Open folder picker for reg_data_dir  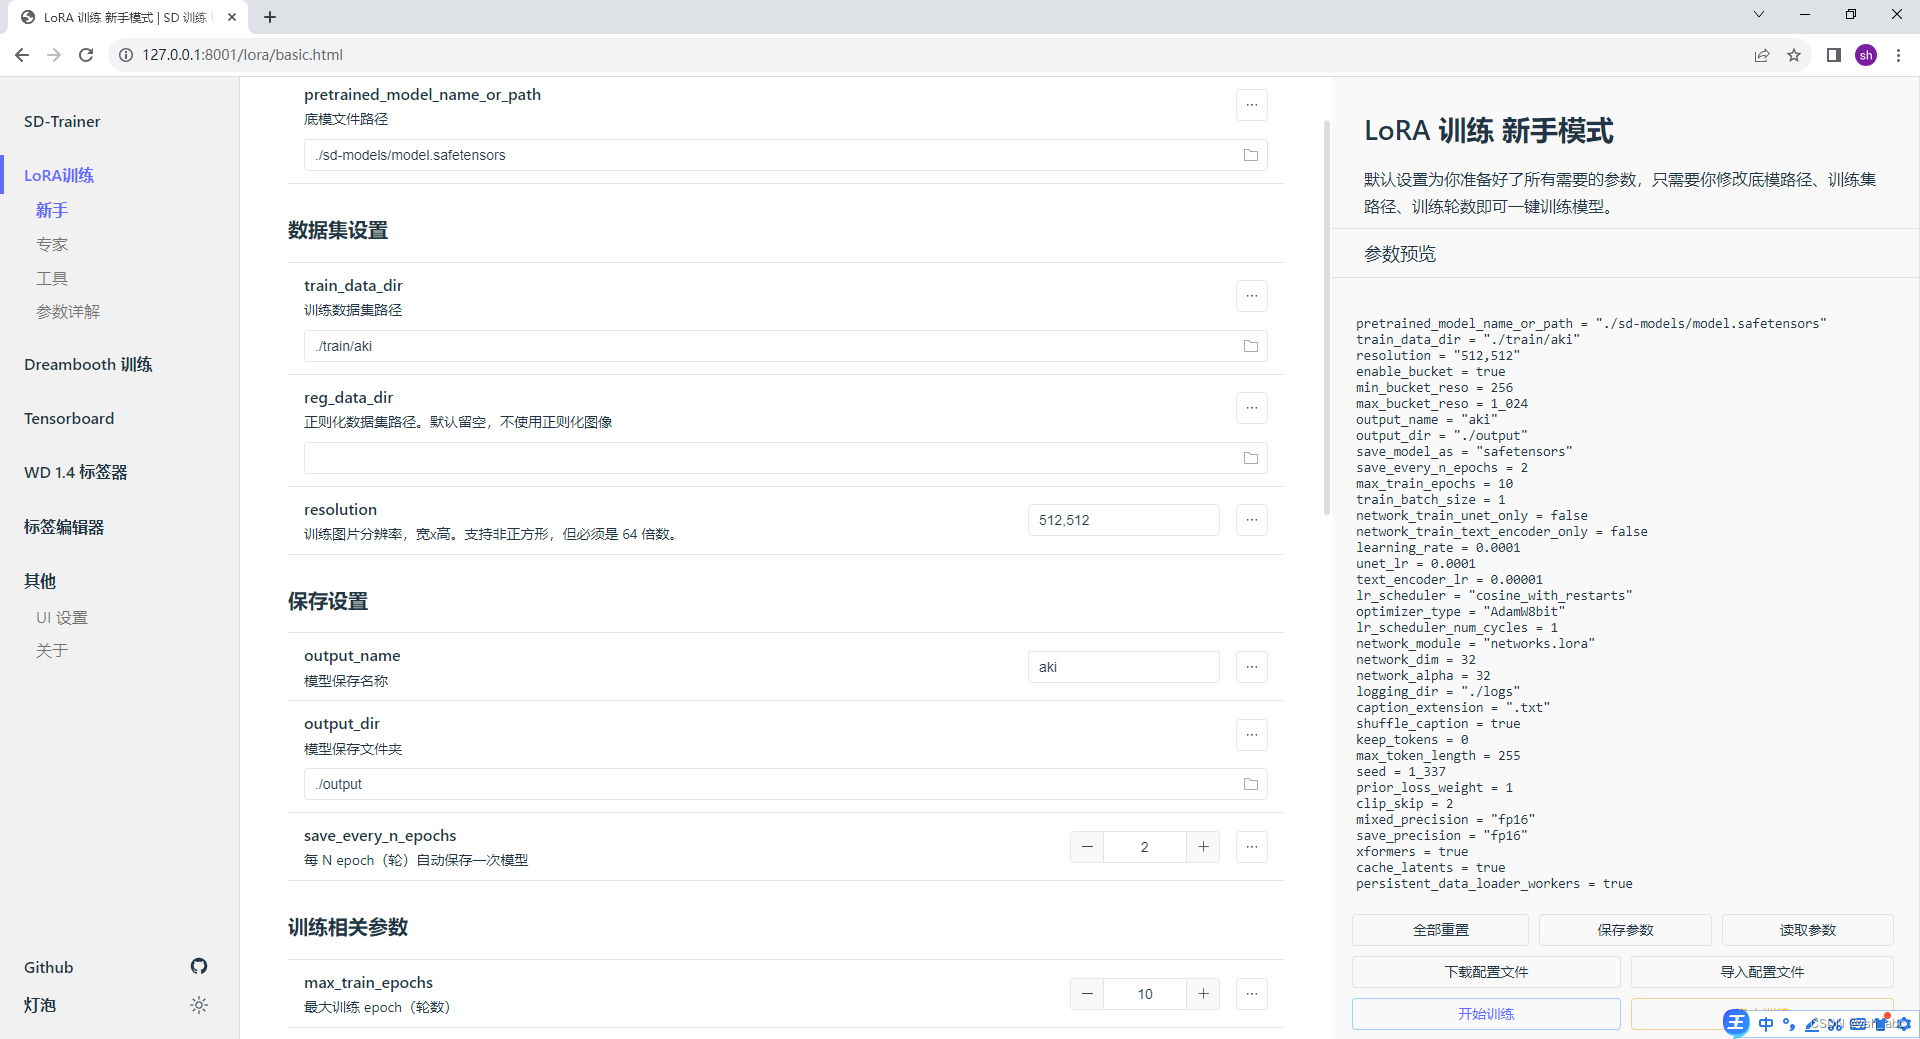(x=1250, y=458)
